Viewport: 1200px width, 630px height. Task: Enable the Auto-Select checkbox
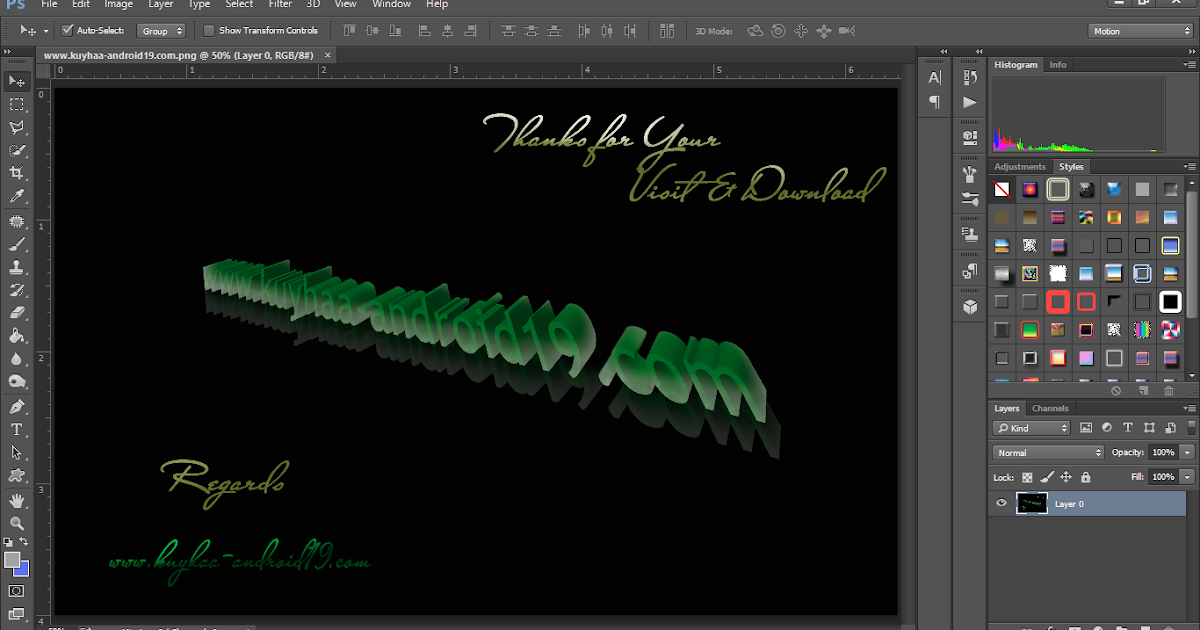(68, 31)
